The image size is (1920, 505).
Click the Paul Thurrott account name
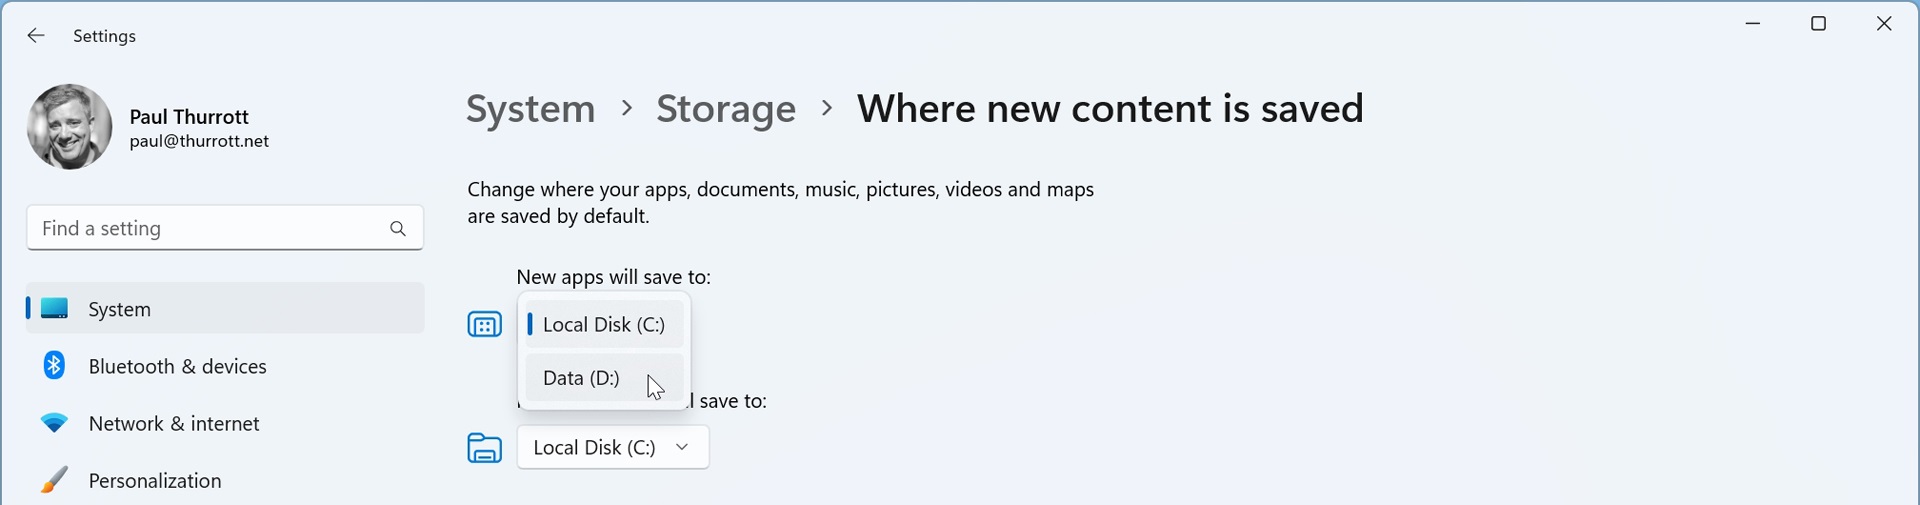(189, 116)
